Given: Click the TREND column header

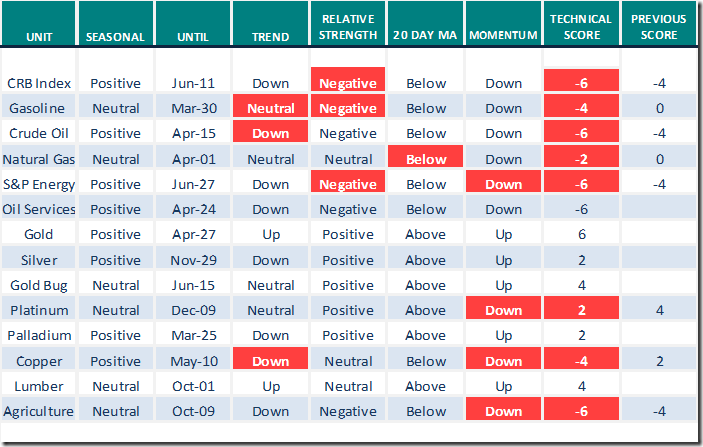Looking at the screenshot, I should pos(272,37).
